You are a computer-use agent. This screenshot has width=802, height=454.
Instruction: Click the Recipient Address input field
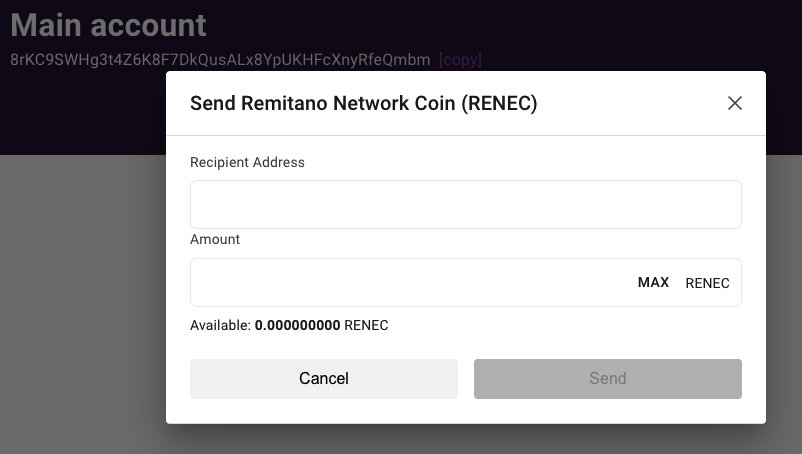(x=465, y=205)
